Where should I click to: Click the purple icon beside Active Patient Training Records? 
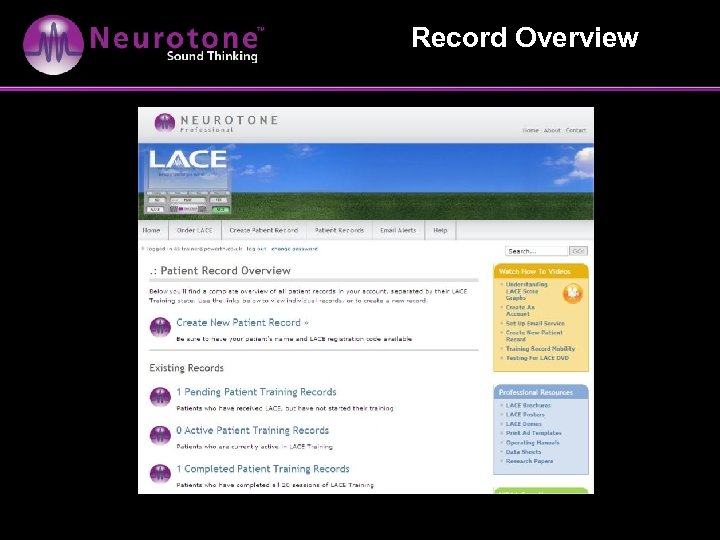coord(160,435)
